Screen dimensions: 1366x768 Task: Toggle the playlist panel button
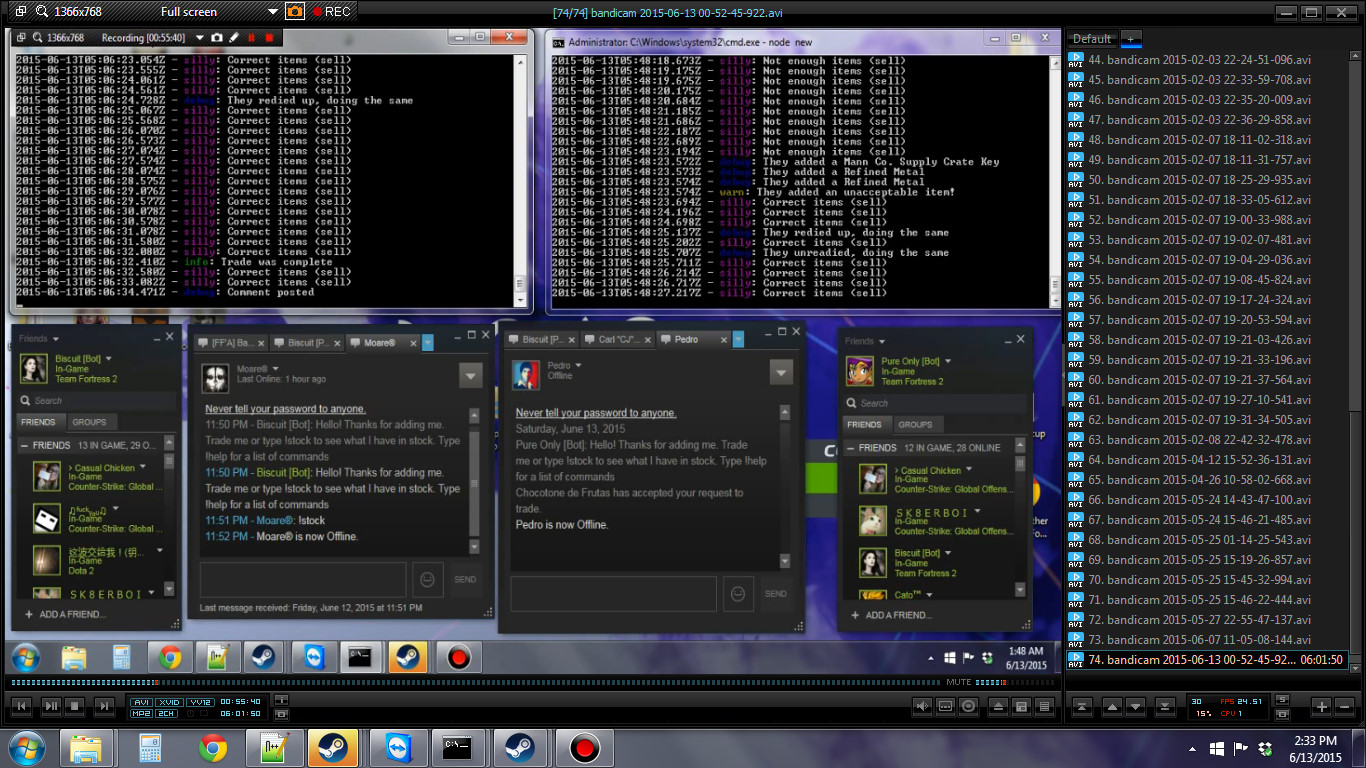pos(1045,707)
